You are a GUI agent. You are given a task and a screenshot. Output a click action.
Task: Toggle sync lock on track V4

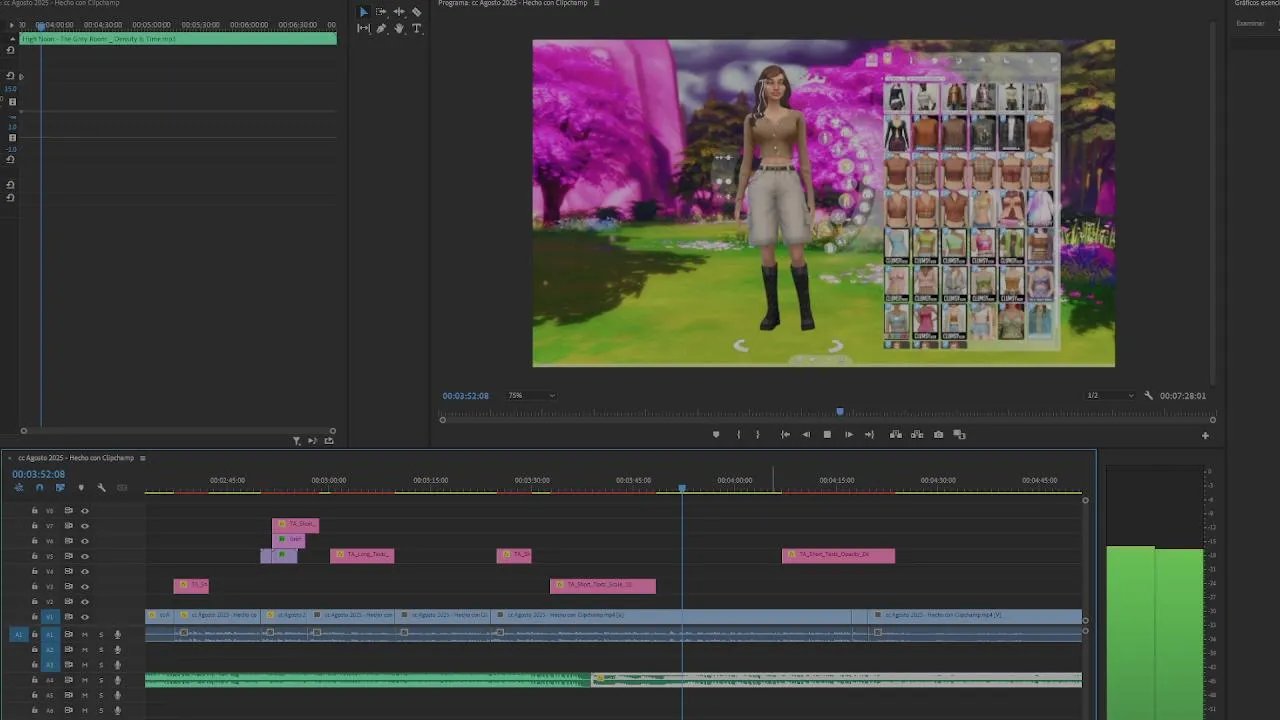pos(68,572)
